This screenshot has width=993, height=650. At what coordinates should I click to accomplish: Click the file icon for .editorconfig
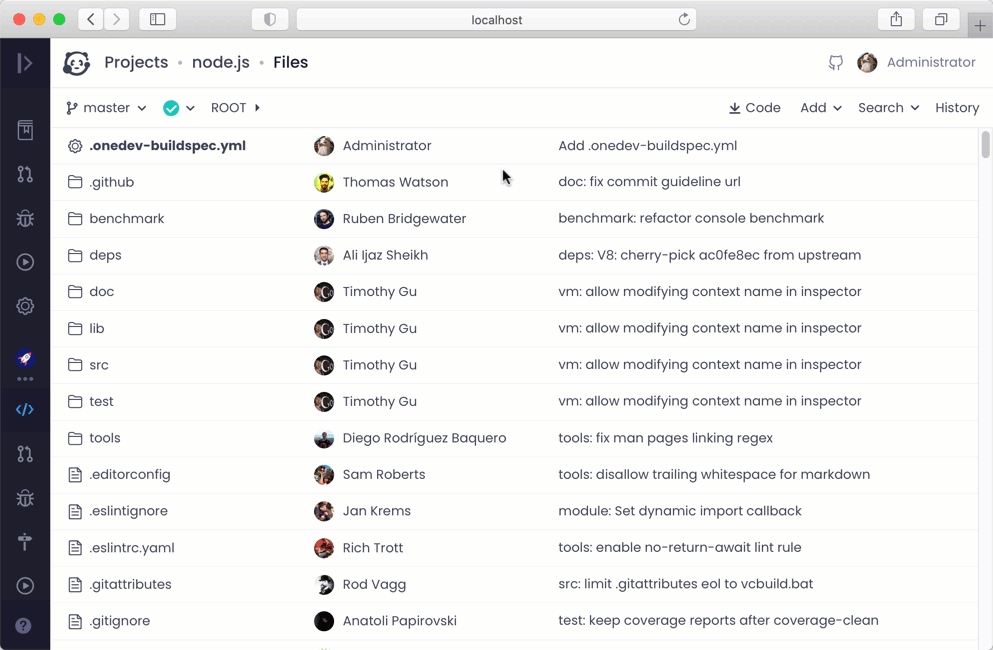[x=75, y=475]
